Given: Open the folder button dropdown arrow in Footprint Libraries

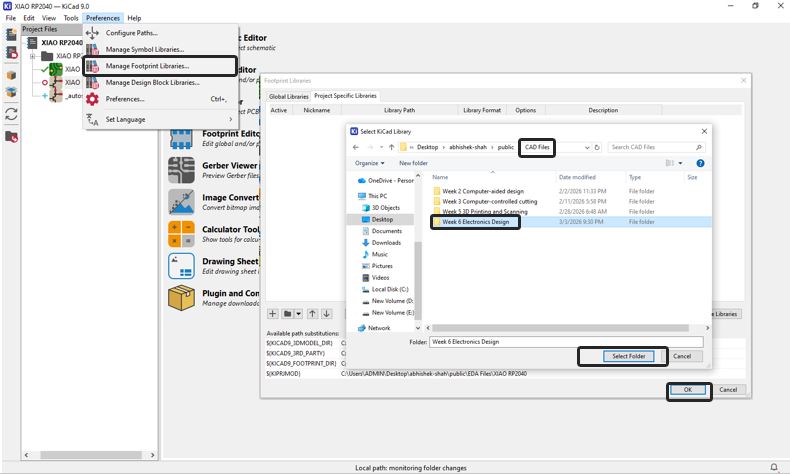Looking at the screenshot, I should 298,314.
